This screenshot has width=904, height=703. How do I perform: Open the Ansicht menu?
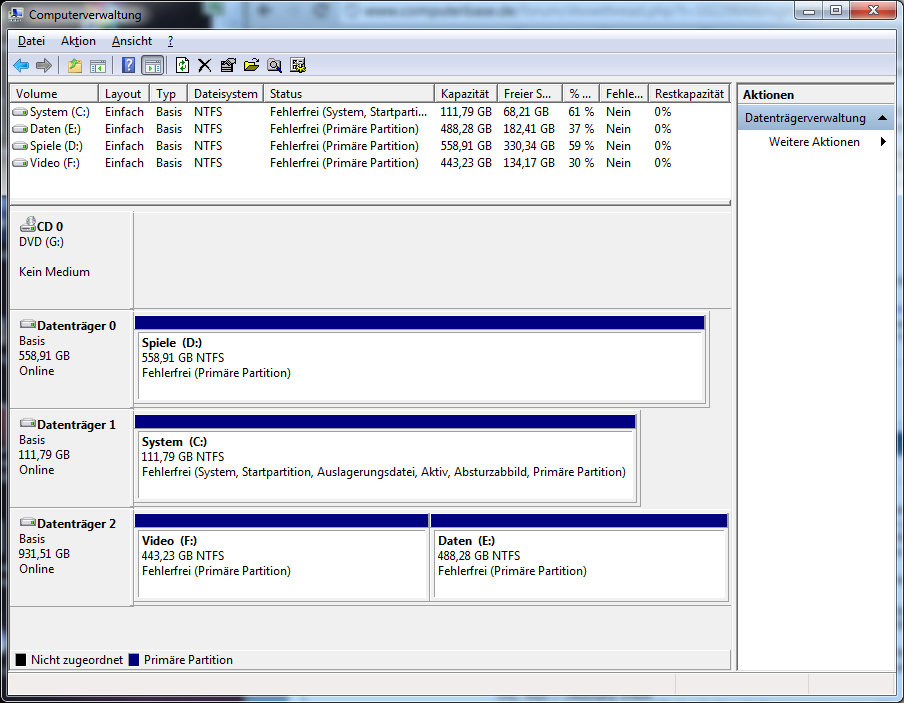[x=132, y=41]
